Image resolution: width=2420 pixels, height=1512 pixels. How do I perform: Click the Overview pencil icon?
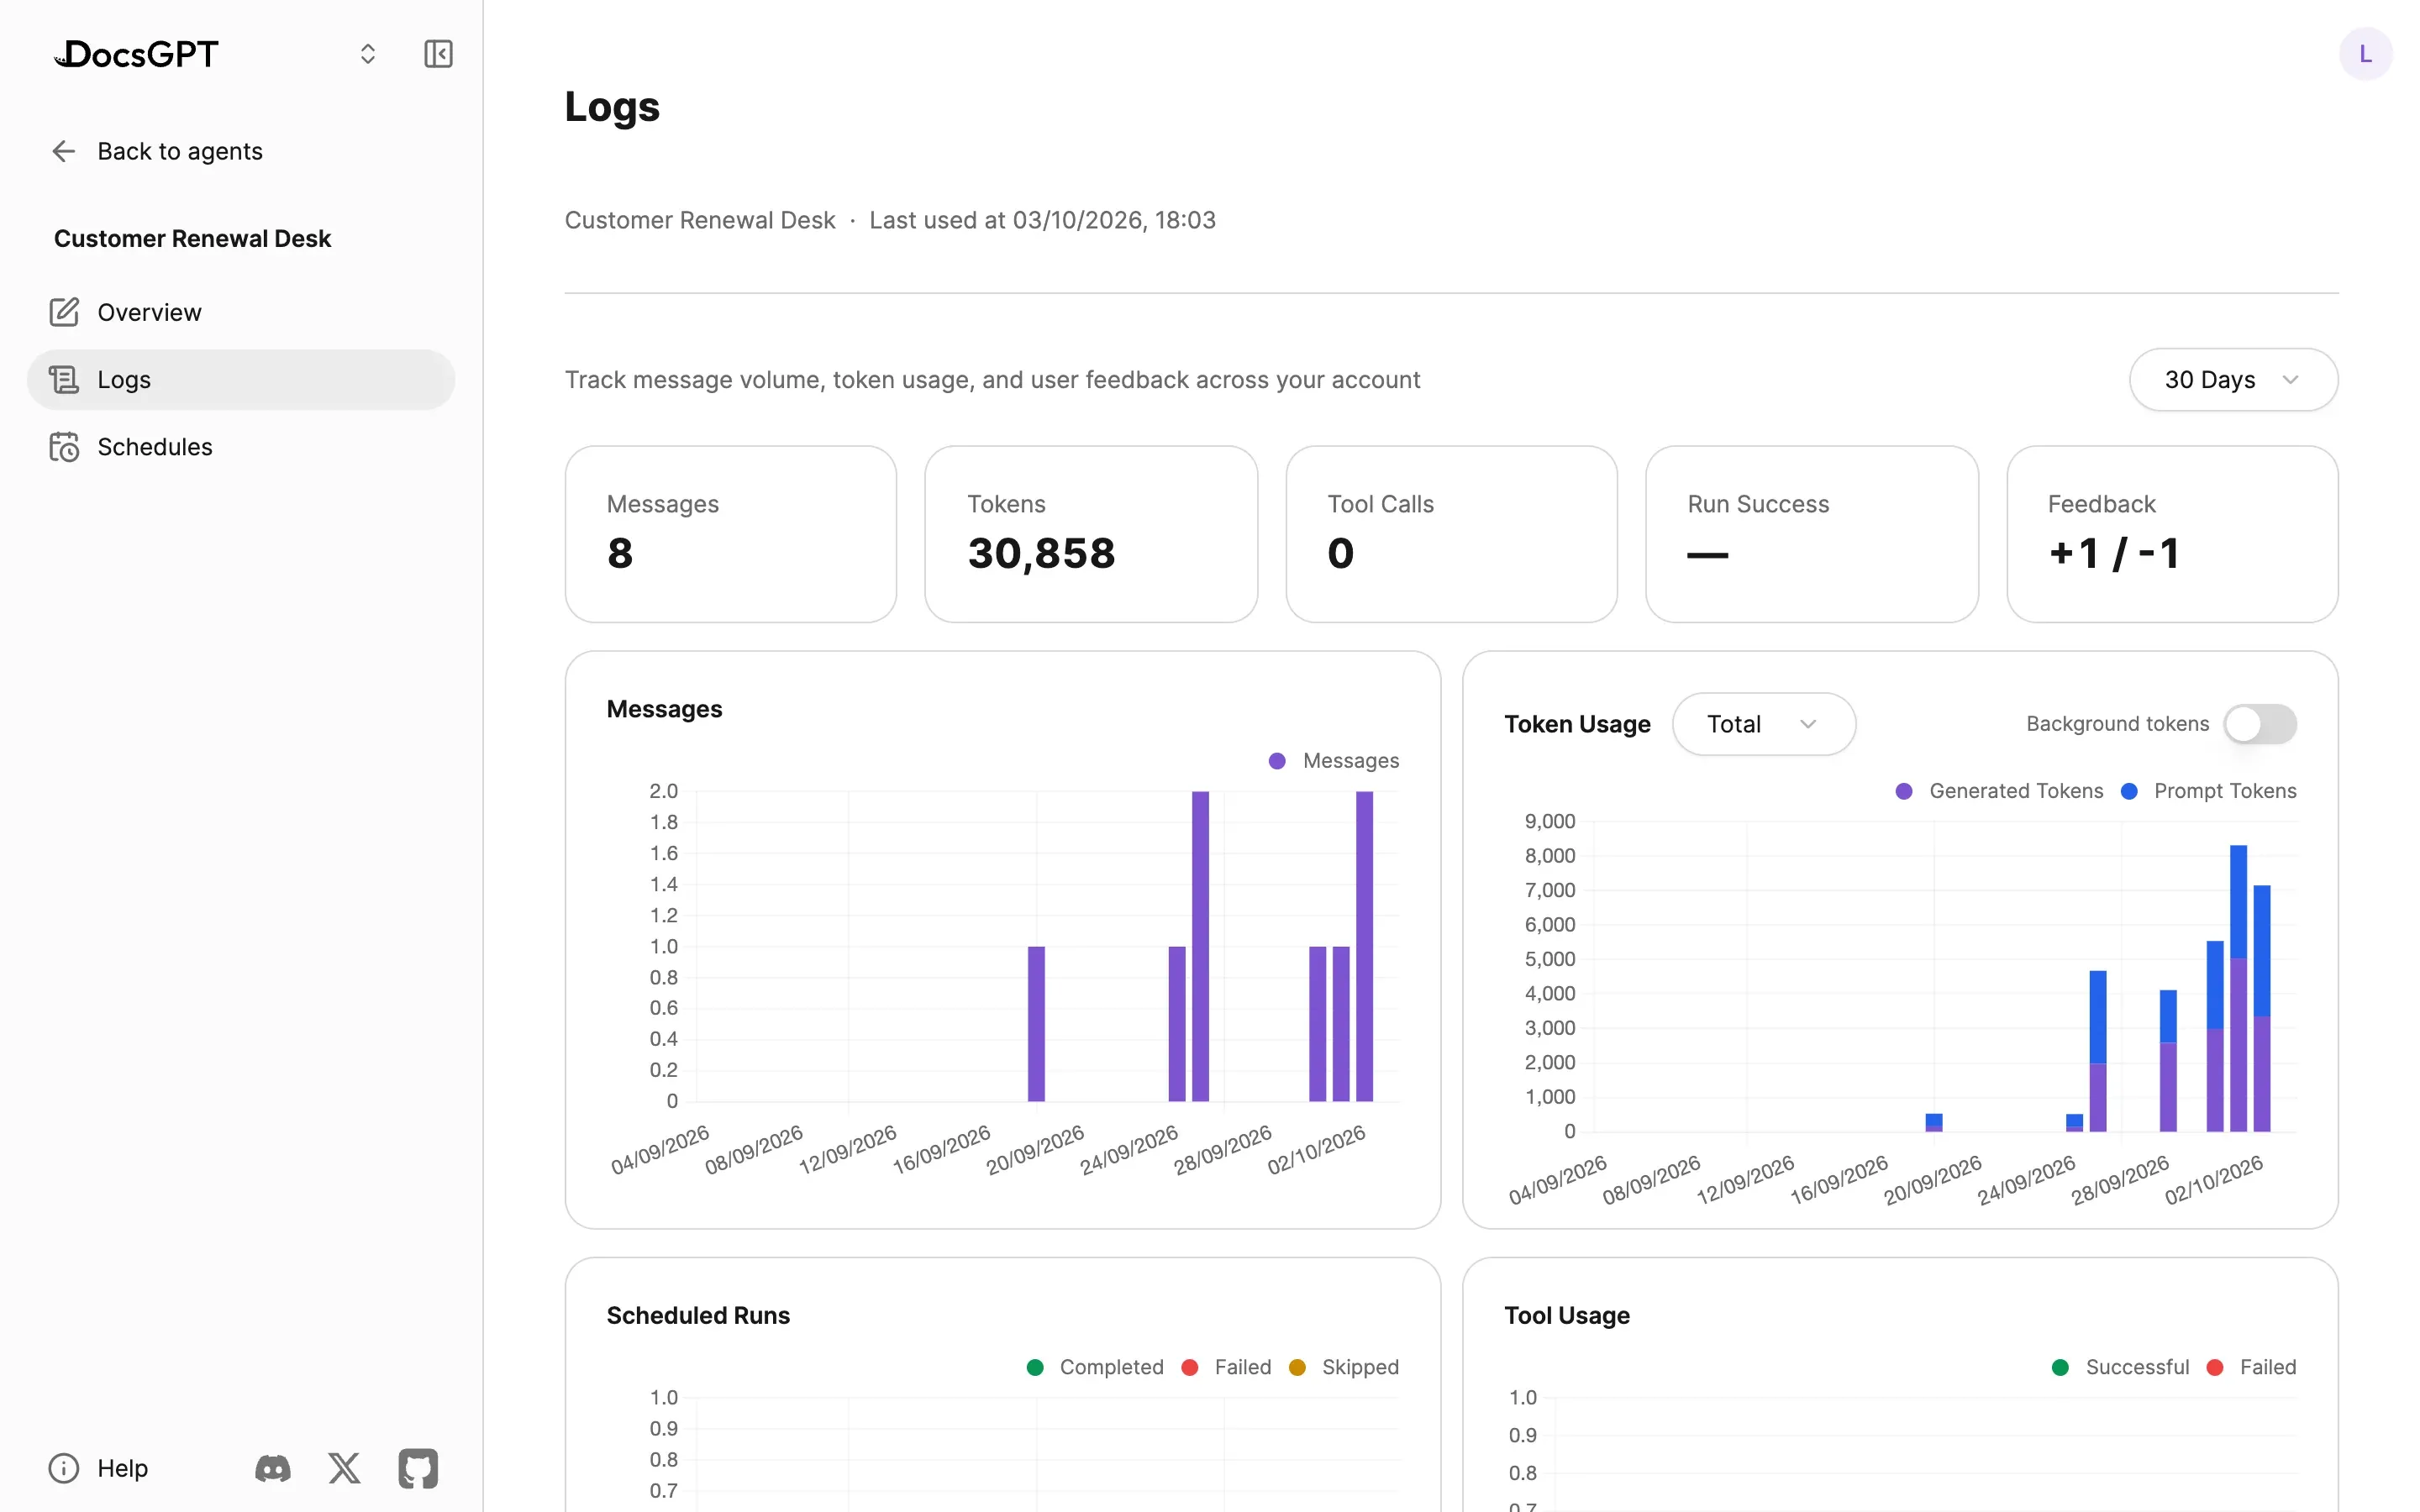pyautogui.click(x=64, y=312)
